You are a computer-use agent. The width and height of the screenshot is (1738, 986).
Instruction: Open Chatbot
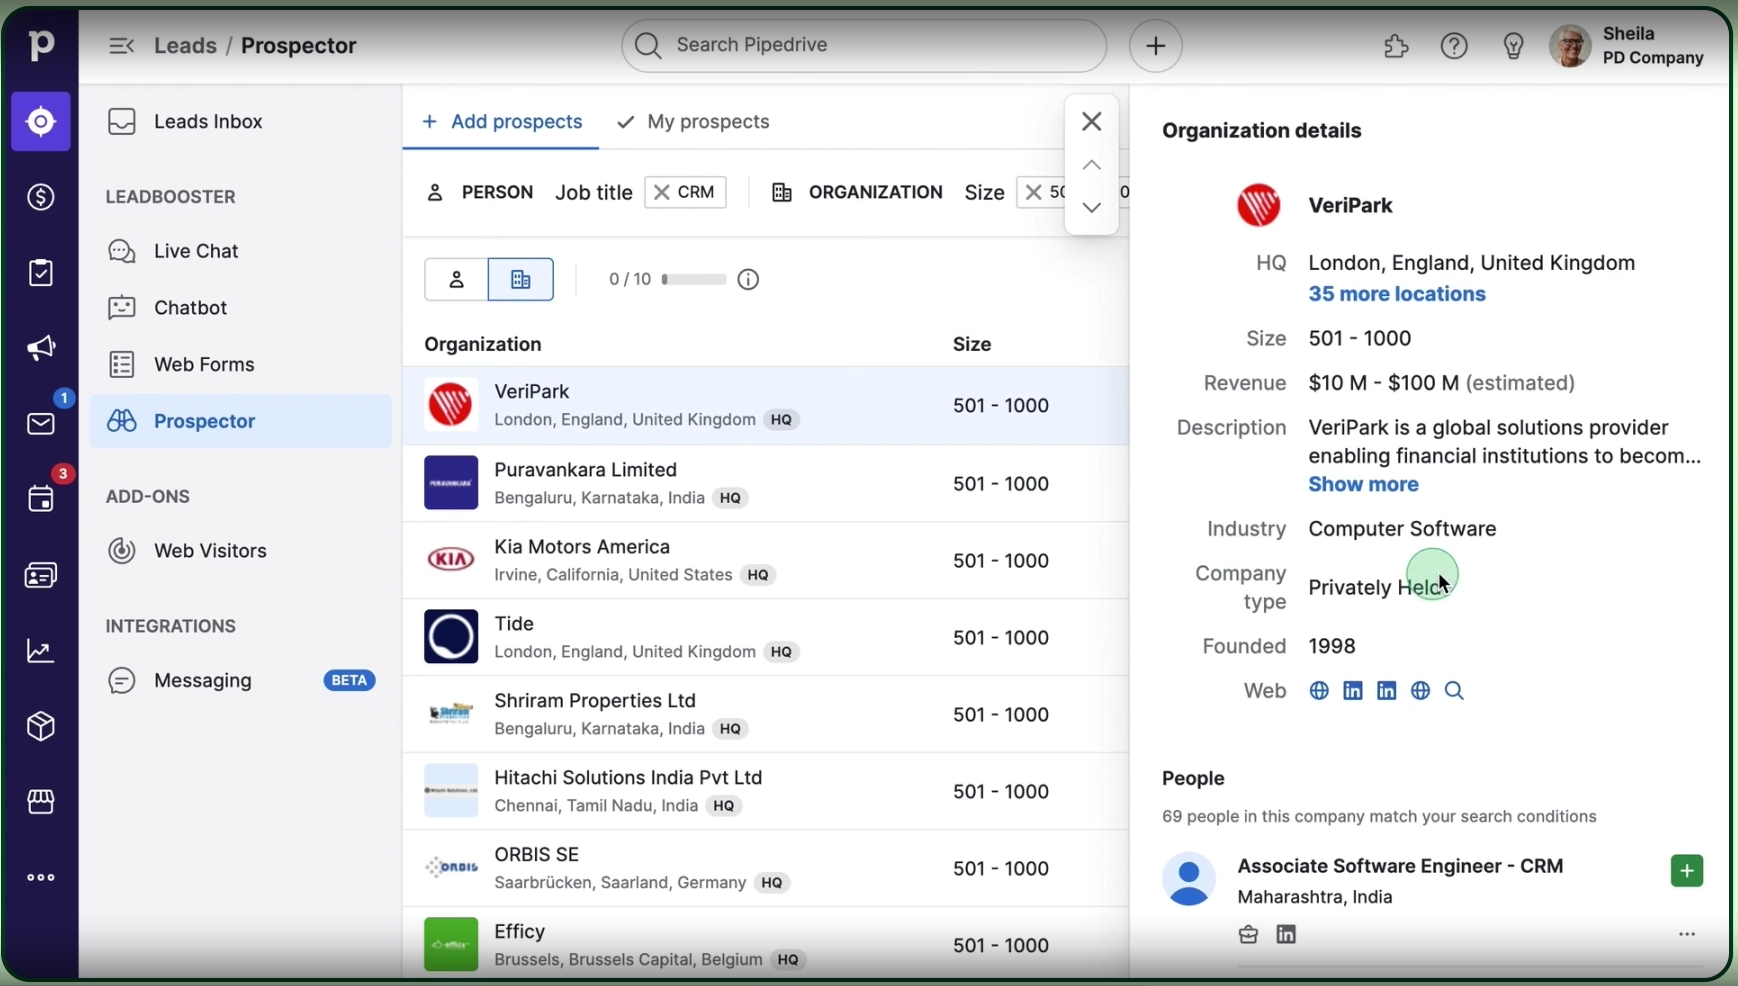tap(241, 308)
